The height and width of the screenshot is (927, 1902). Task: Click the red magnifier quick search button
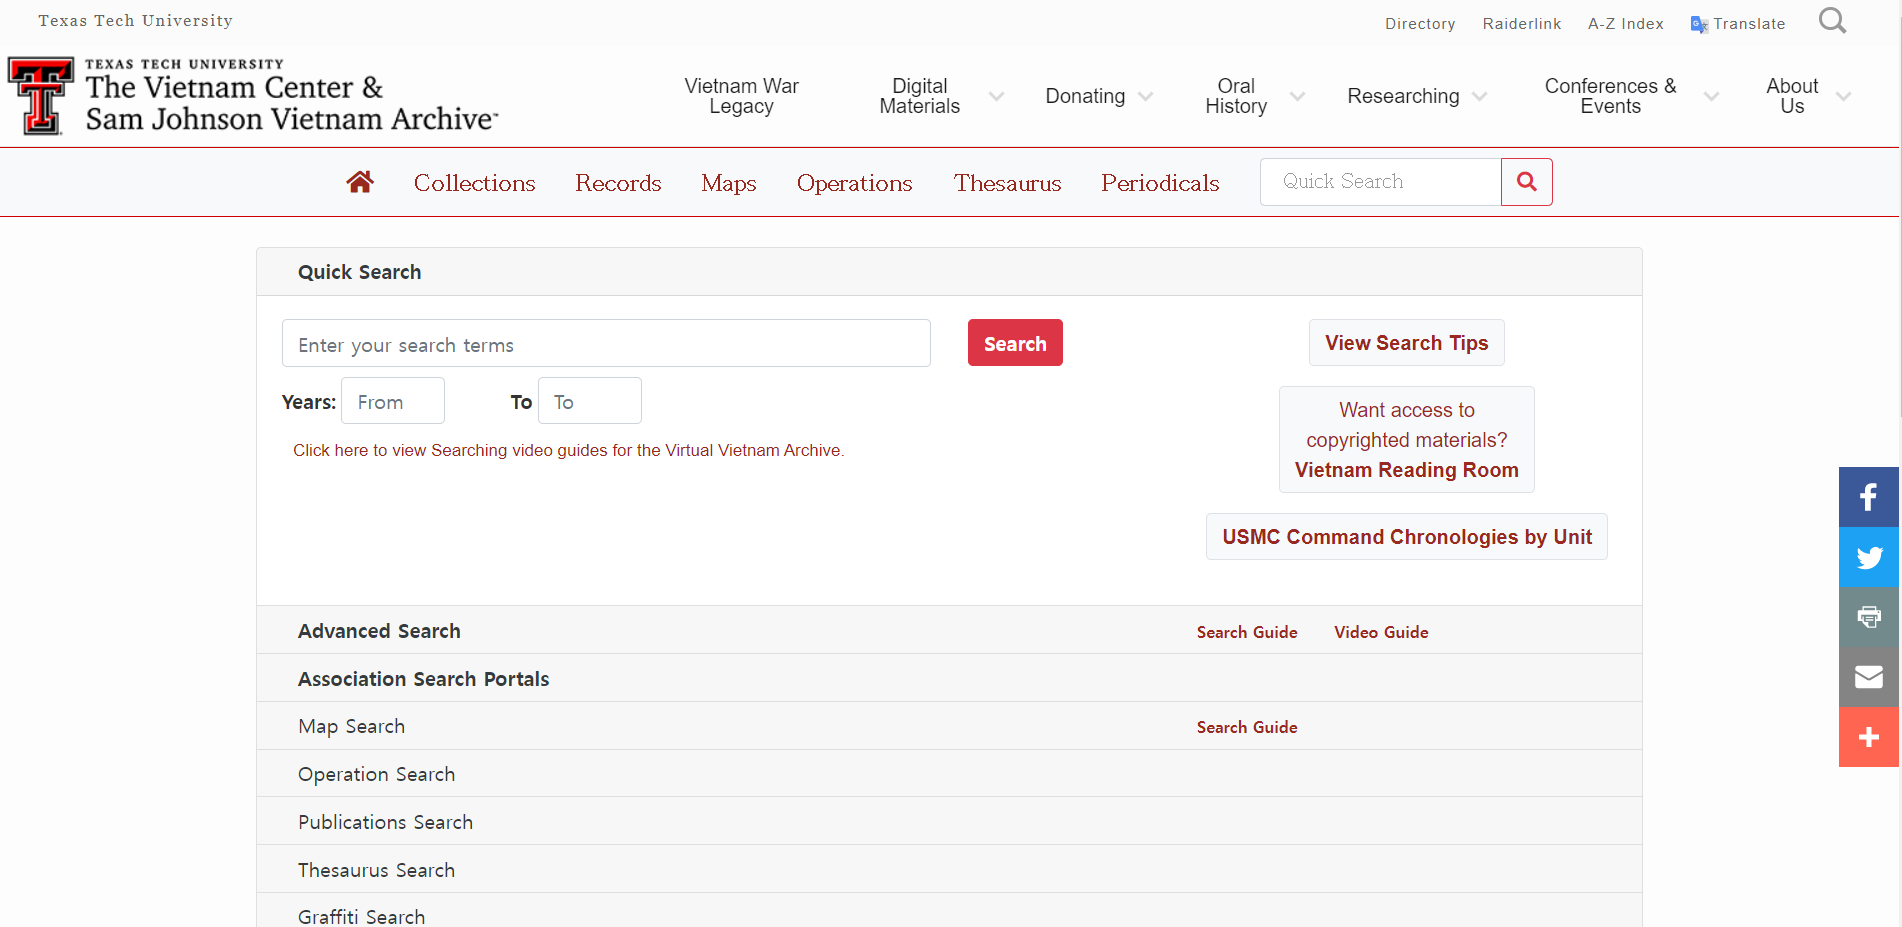(x=1526, y=182)
